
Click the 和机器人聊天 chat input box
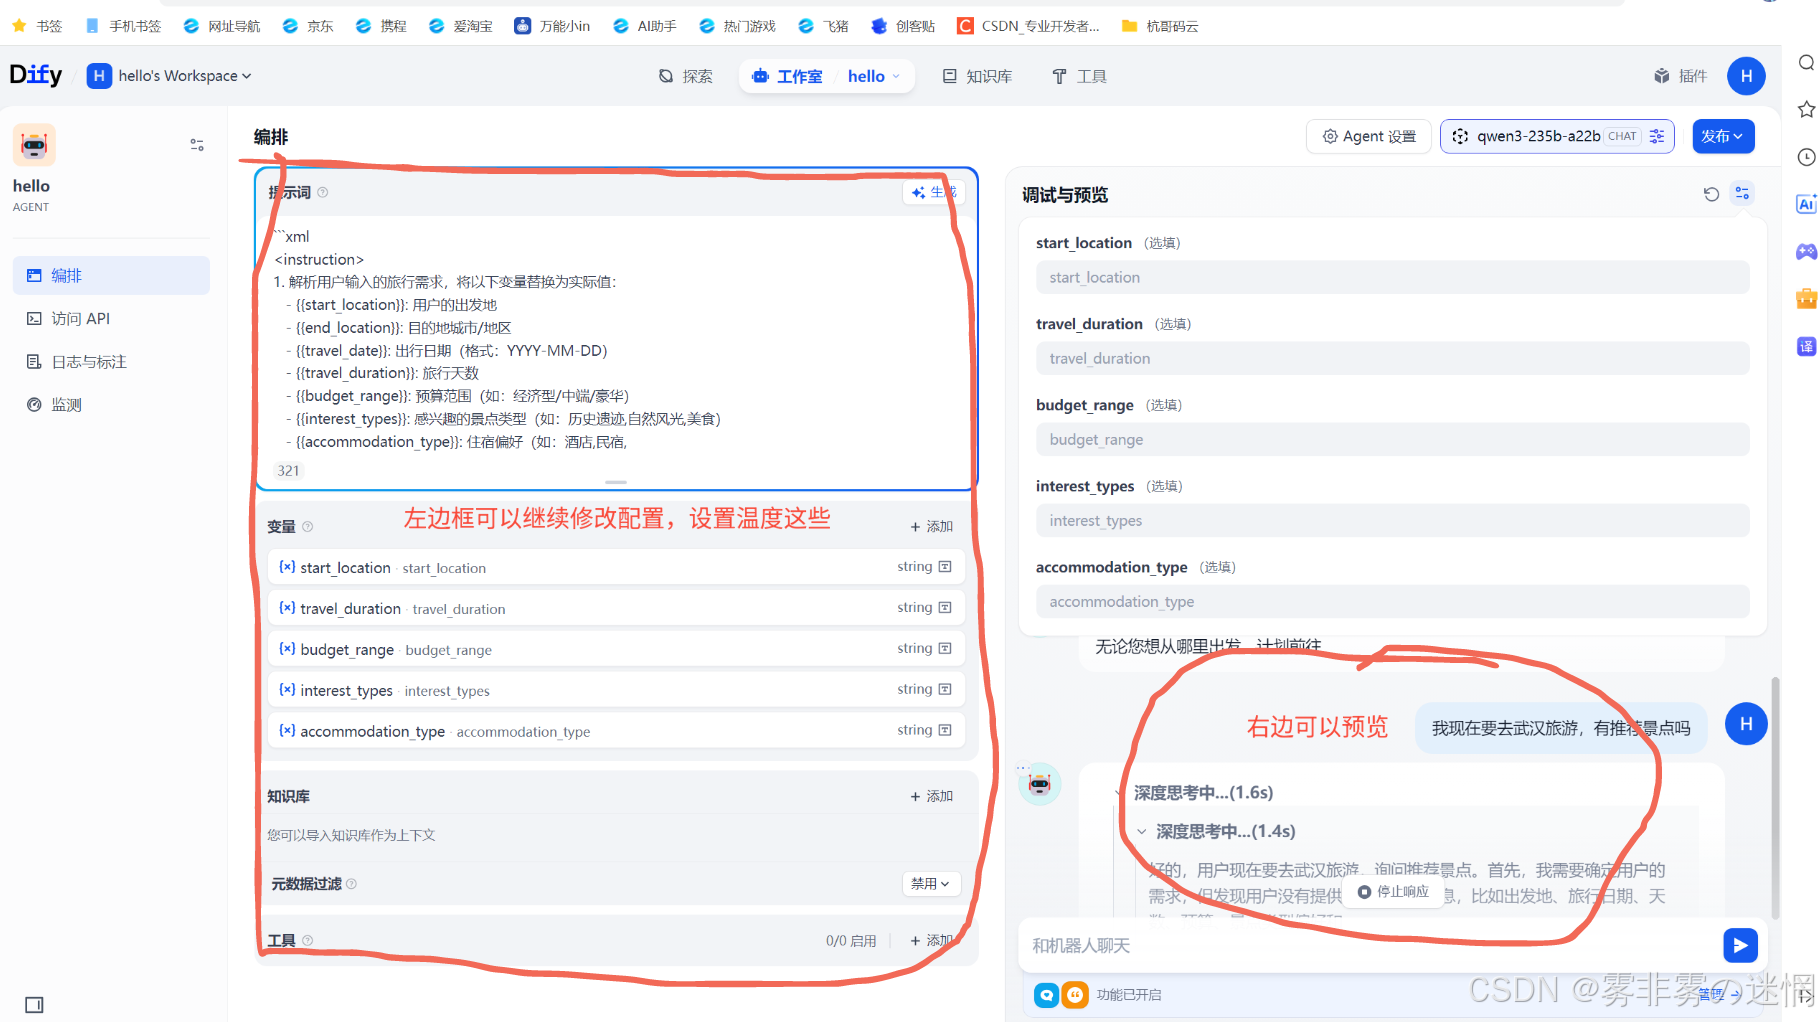click(x=1370, y=945)
